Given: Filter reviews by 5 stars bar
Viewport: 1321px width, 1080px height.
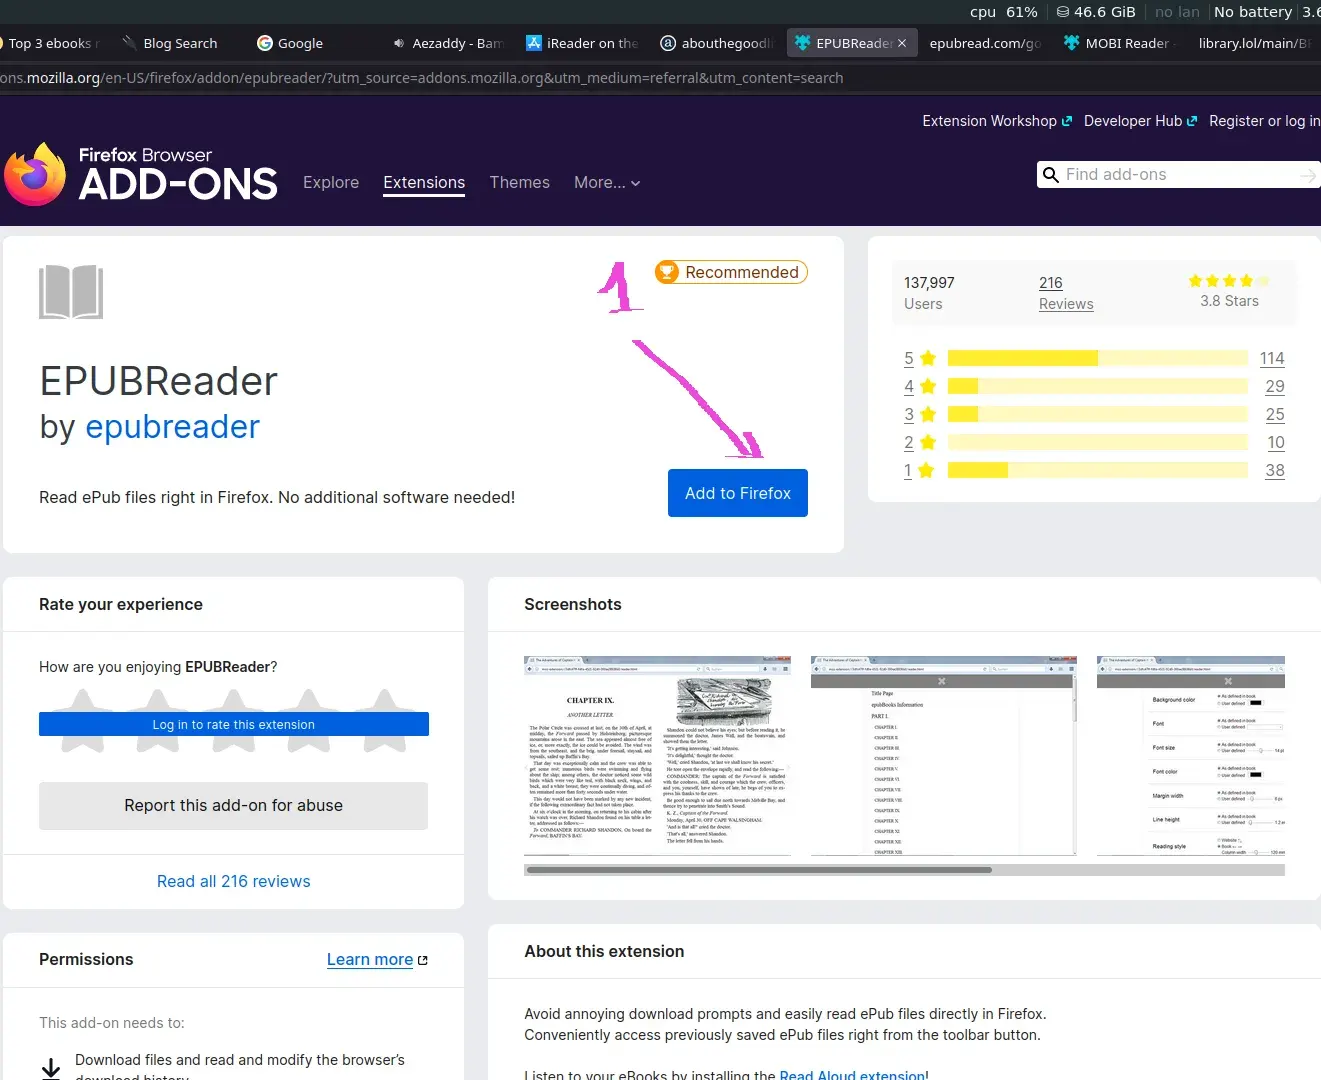Looking at the screenshot, I should [x=1098, y=358].
